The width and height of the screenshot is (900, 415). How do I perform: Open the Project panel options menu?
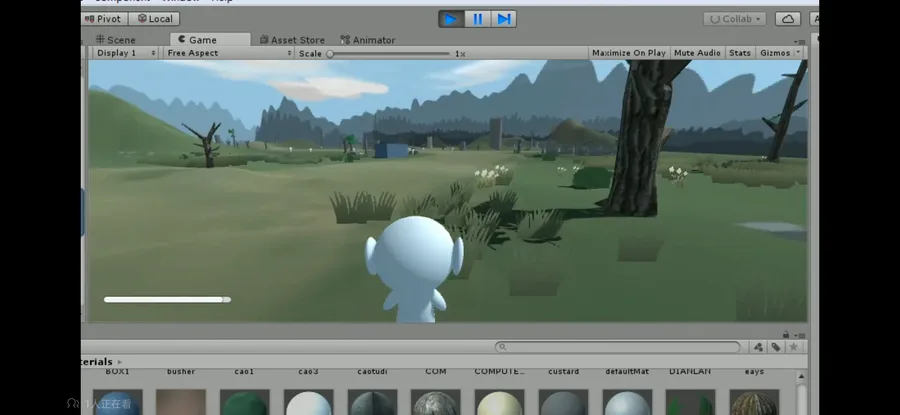click(x=801, y=335)
